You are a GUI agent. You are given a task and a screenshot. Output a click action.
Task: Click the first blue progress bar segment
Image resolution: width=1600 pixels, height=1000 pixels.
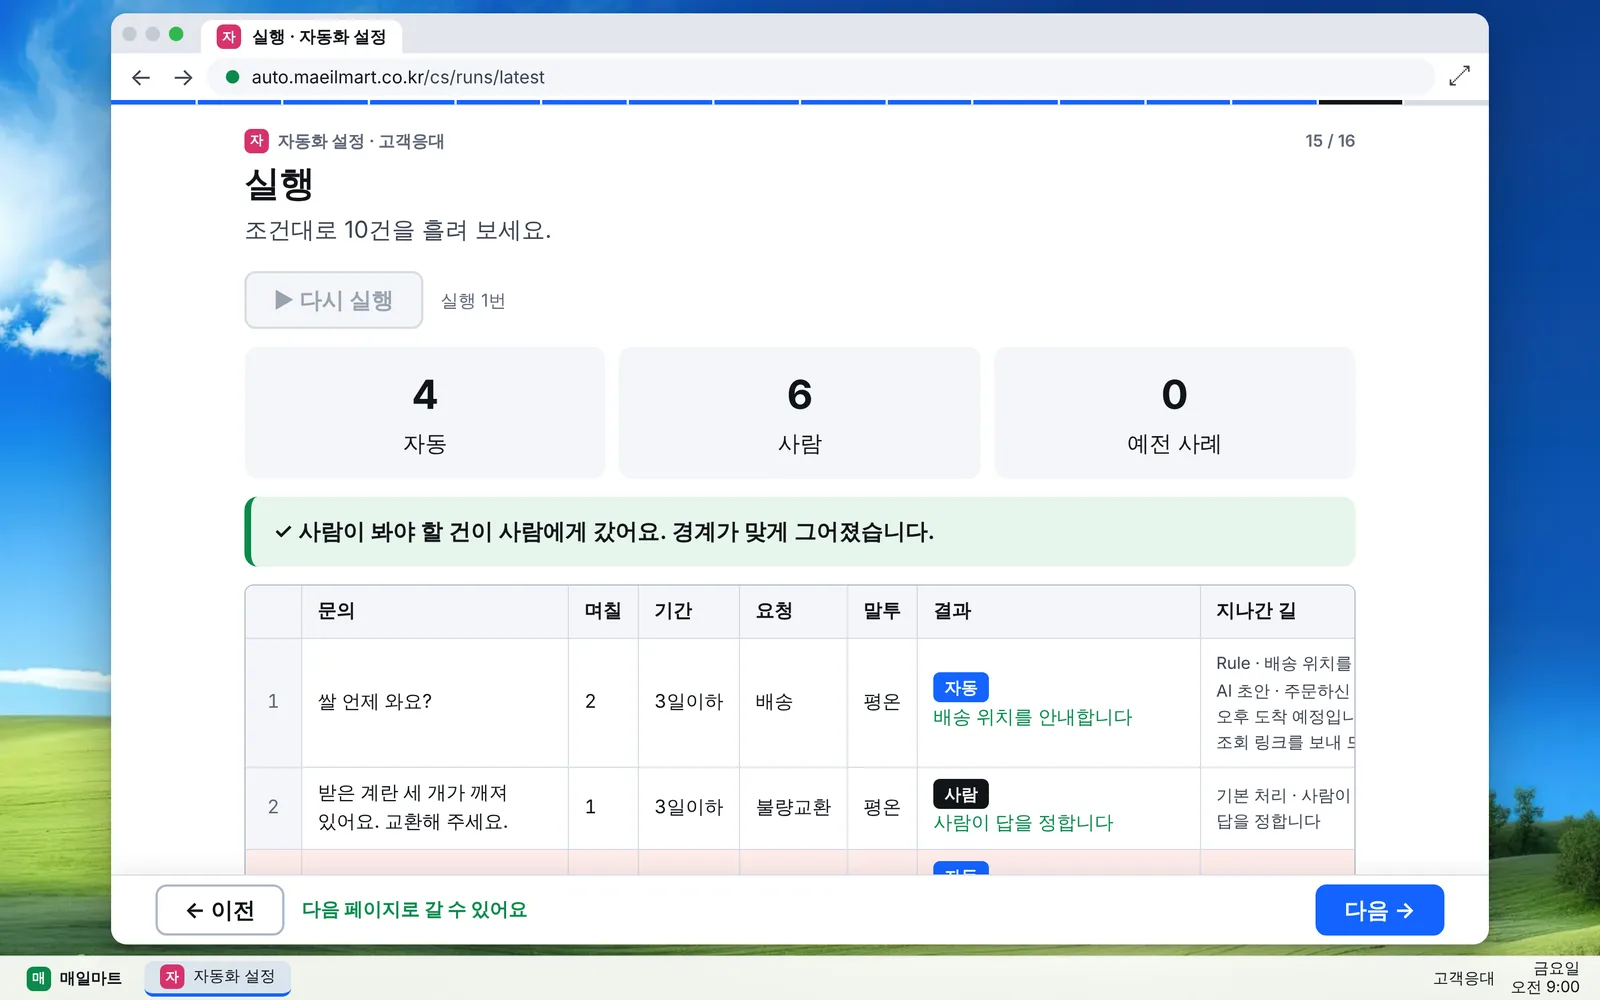coord(154,102)
